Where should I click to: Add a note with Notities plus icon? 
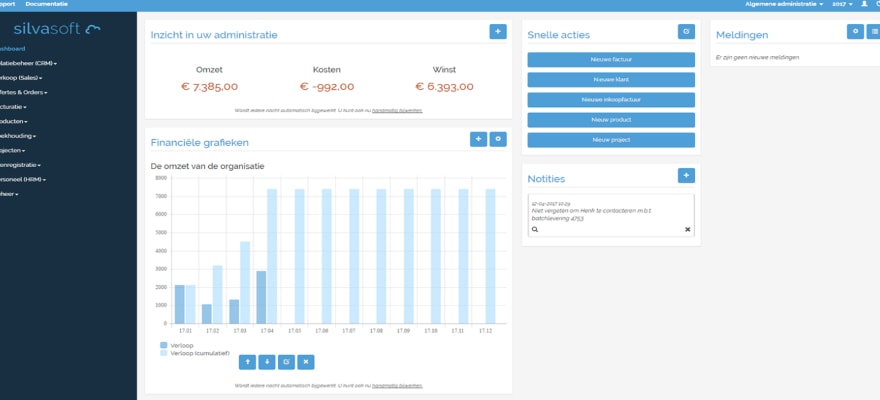click(686, 175)
